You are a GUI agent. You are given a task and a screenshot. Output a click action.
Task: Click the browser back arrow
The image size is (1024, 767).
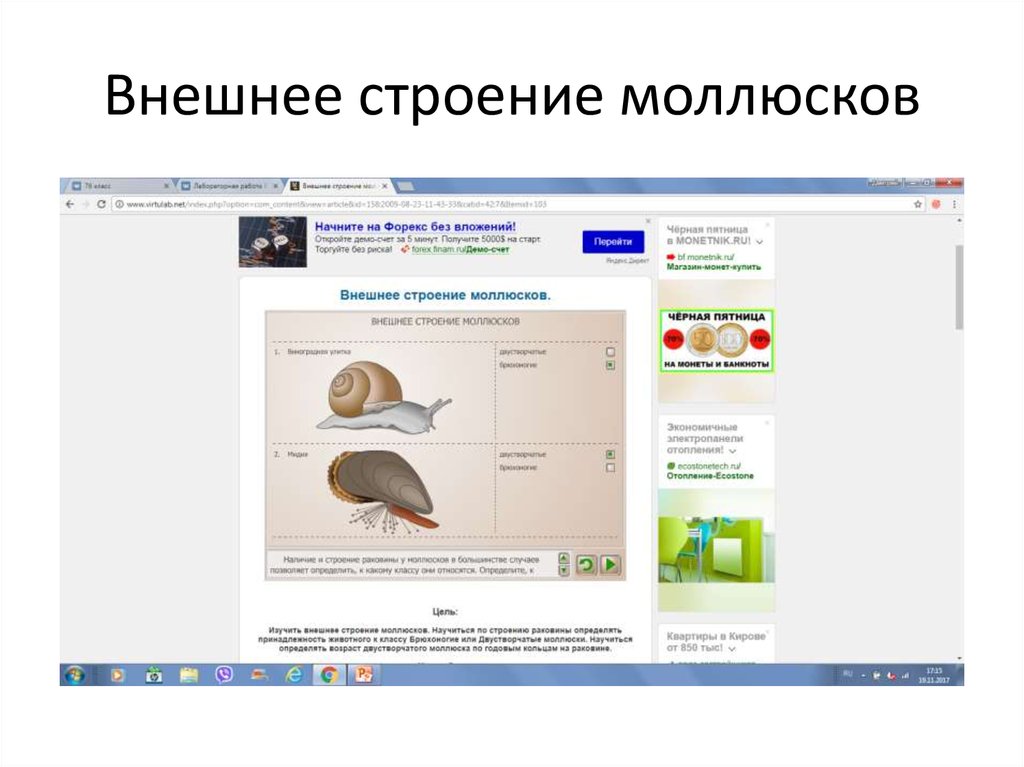pyautogui.click(x=68, y=202)
